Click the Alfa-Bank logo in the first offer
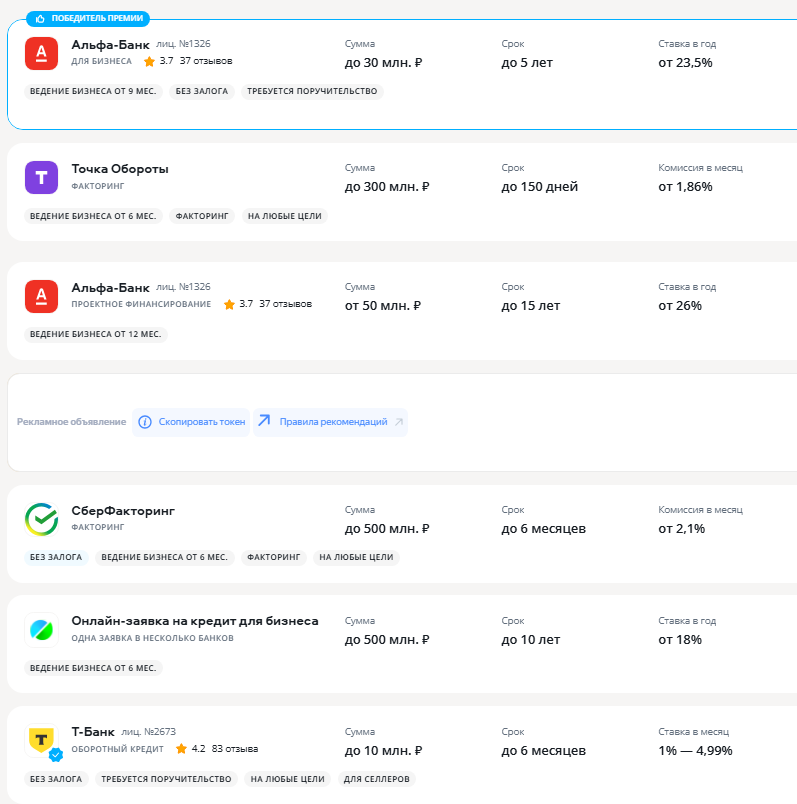797x804 pixels. [41, 53]
